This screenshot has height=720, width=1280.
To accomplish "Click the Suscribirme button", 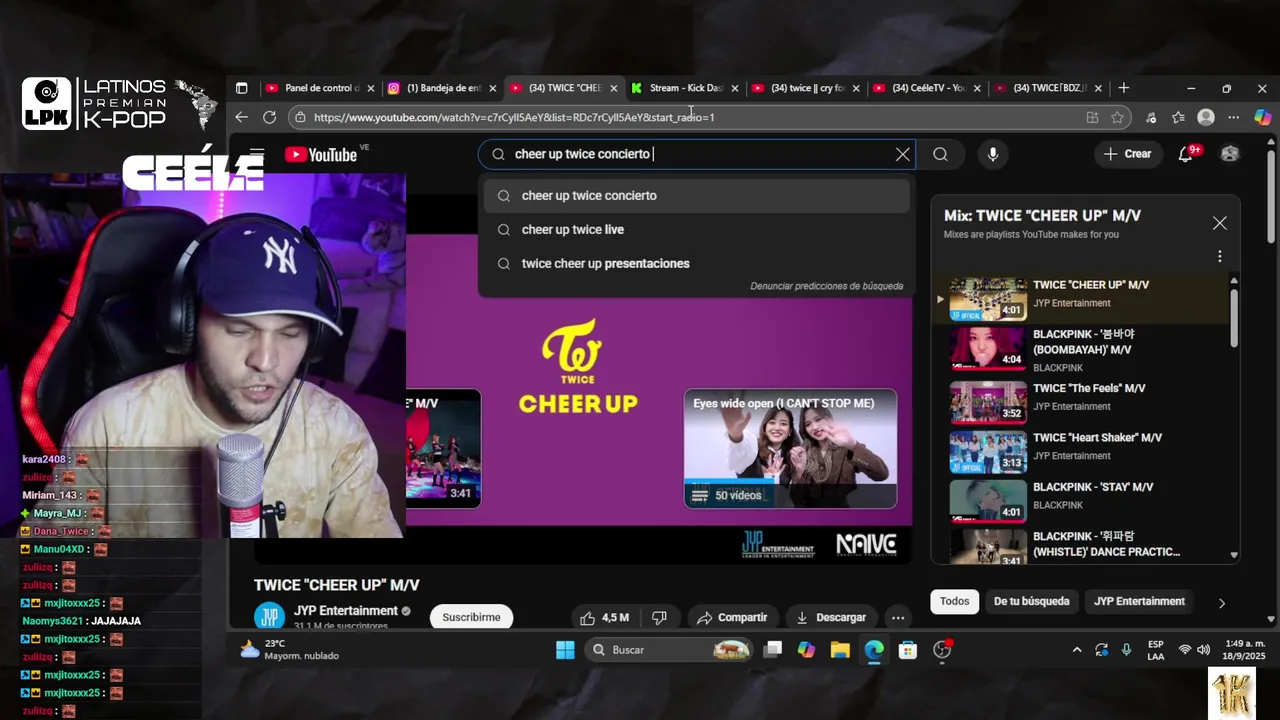I will pos(471,617).
